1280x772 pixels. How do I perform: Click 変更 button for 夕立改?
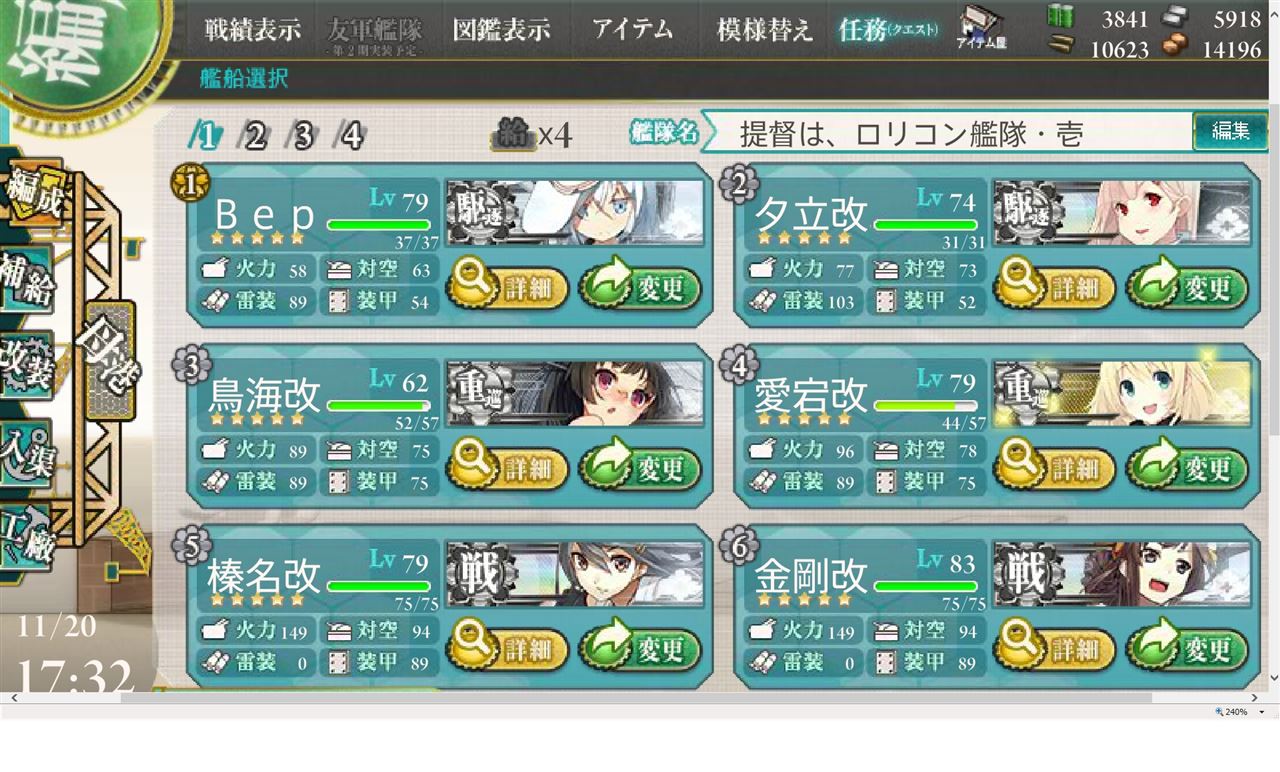(x=1187, y=288)
